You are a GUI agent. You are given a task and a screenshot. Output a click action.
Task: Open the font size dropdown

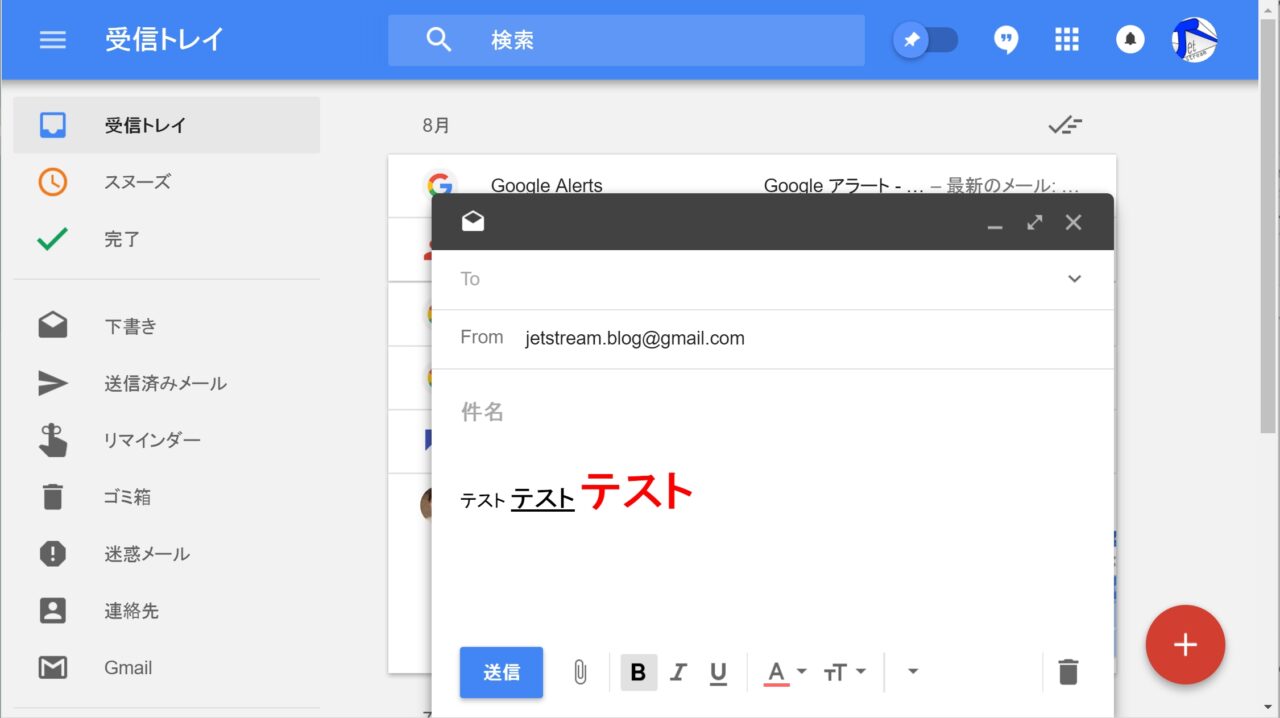tap(845, 673)
